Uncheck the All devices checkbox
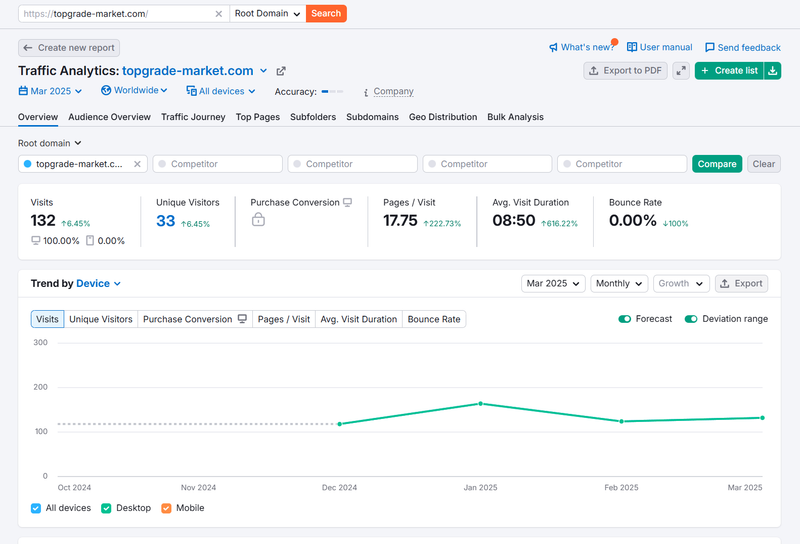Image resolution: width=800 pixels, height=544 pixels. point(36,508)
